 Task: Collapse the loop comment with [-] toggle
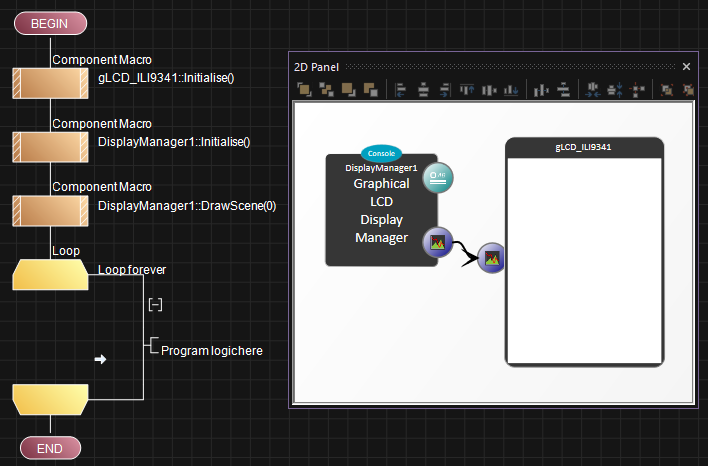(155, 303)
